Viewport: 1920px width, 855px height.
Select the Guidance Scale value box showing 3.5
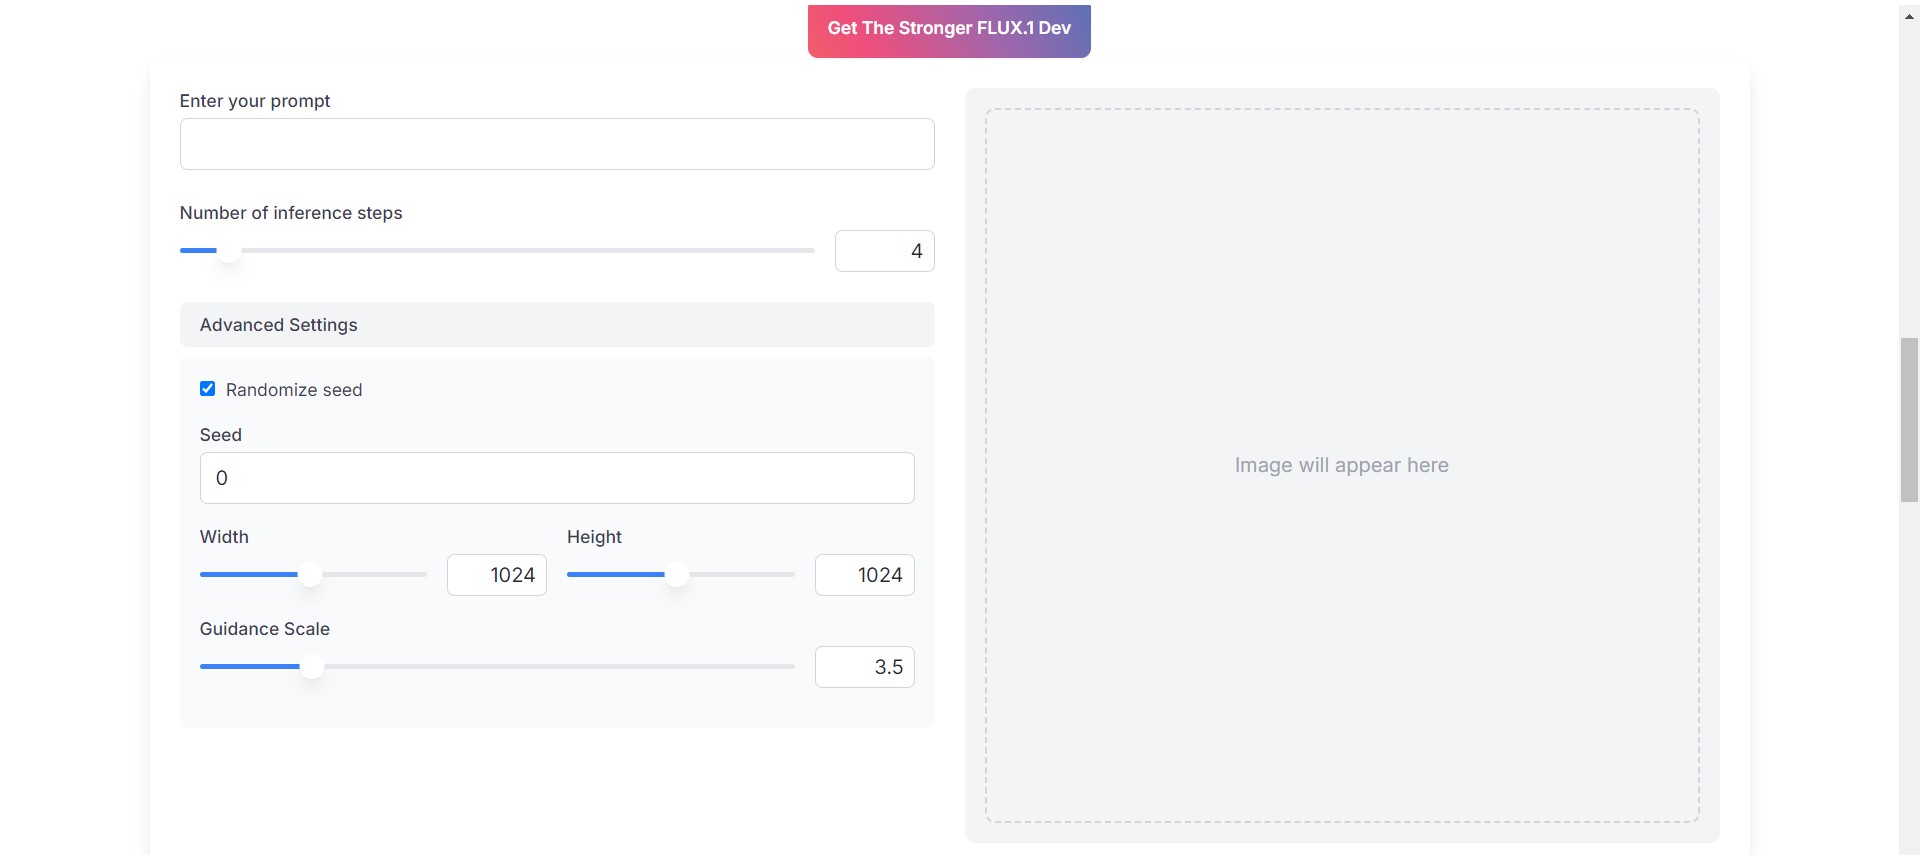pyautogui.click(x=864, y=667)
